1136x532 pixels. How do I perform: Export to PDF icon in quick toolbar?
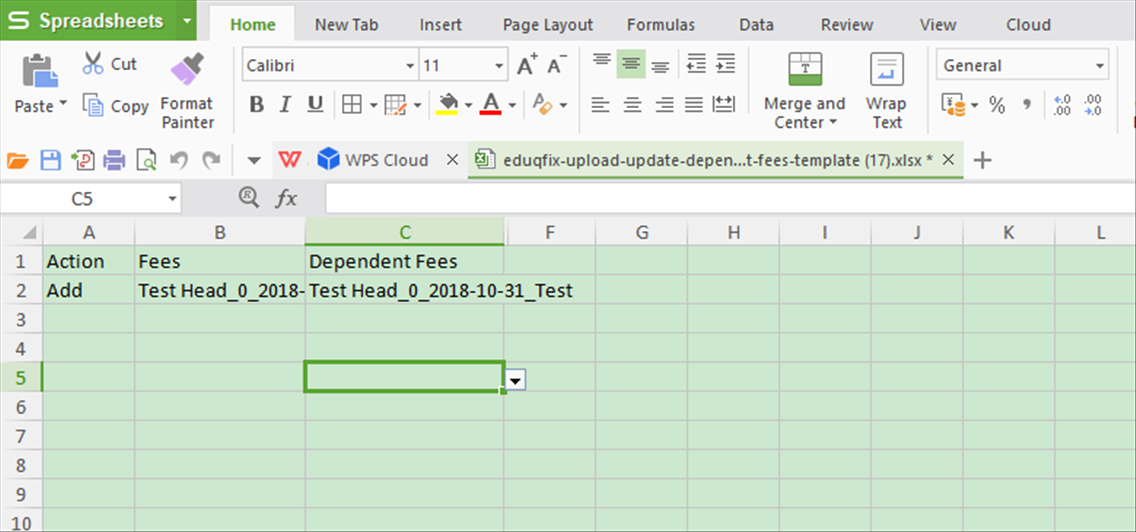[82, 160]
